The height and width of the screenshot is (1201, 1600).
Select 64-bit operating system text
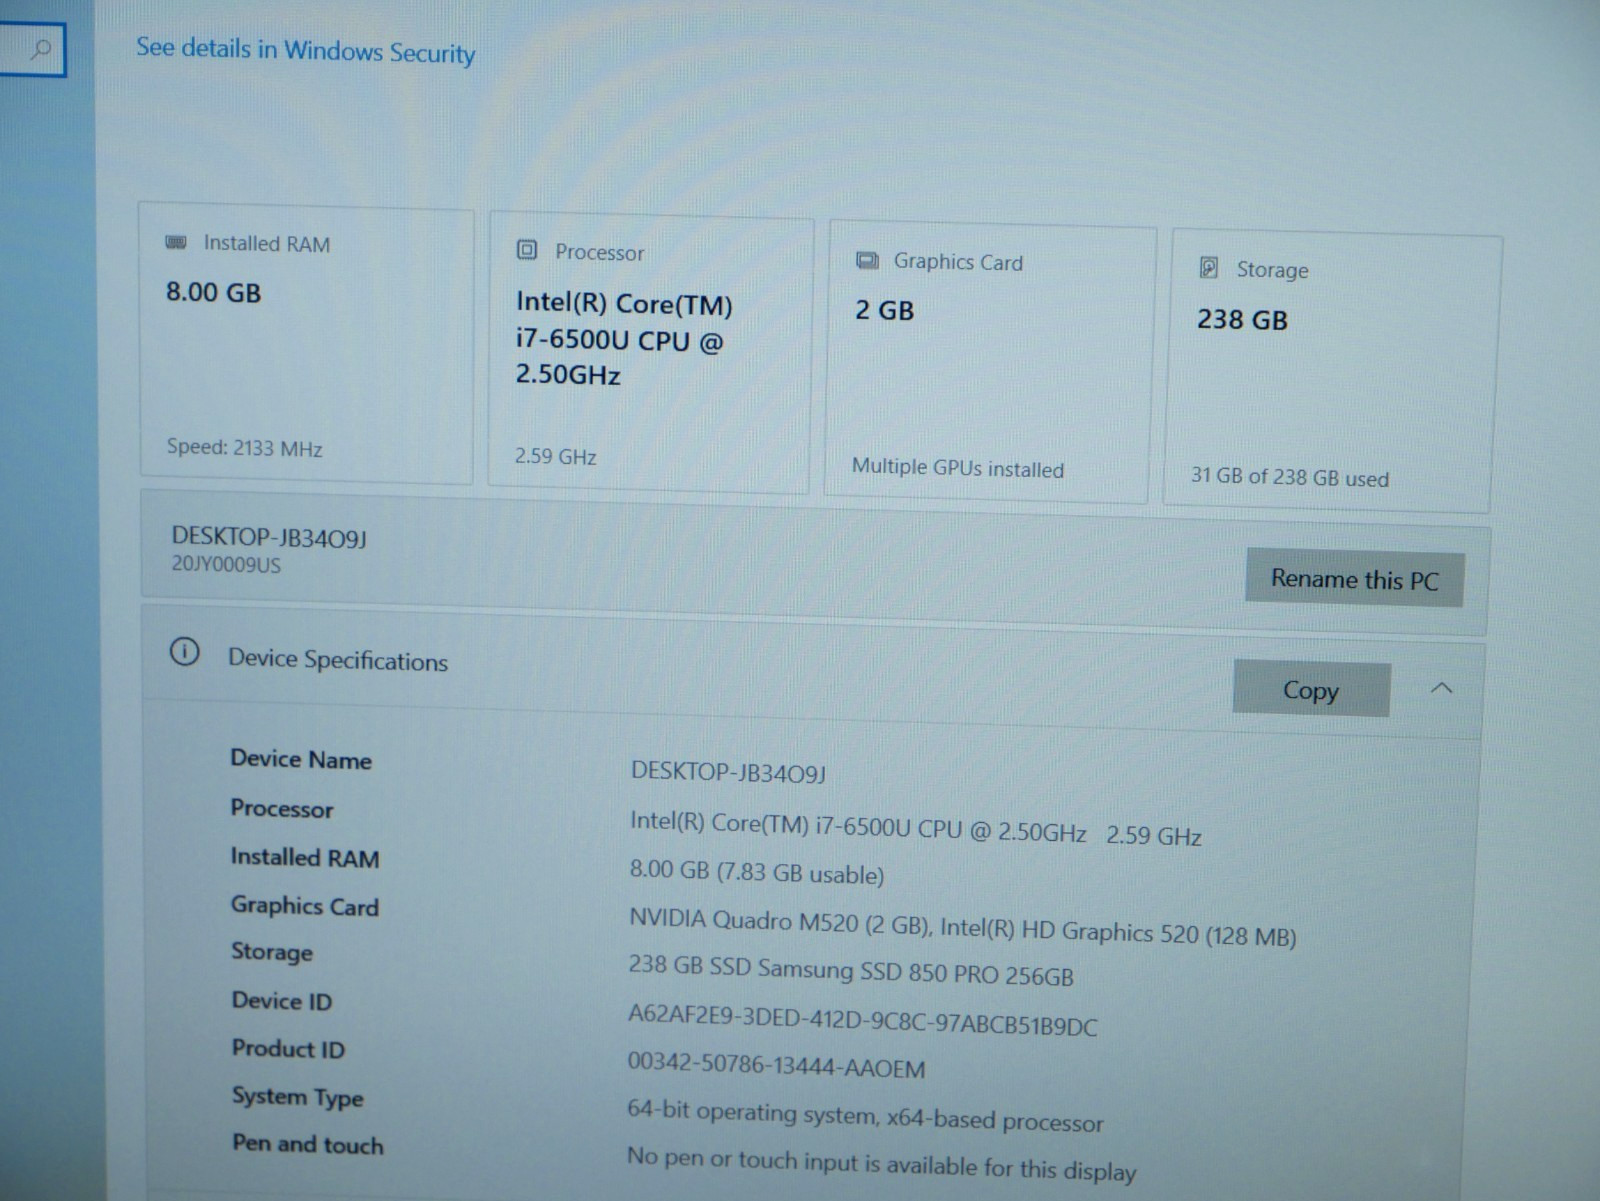865,1116
